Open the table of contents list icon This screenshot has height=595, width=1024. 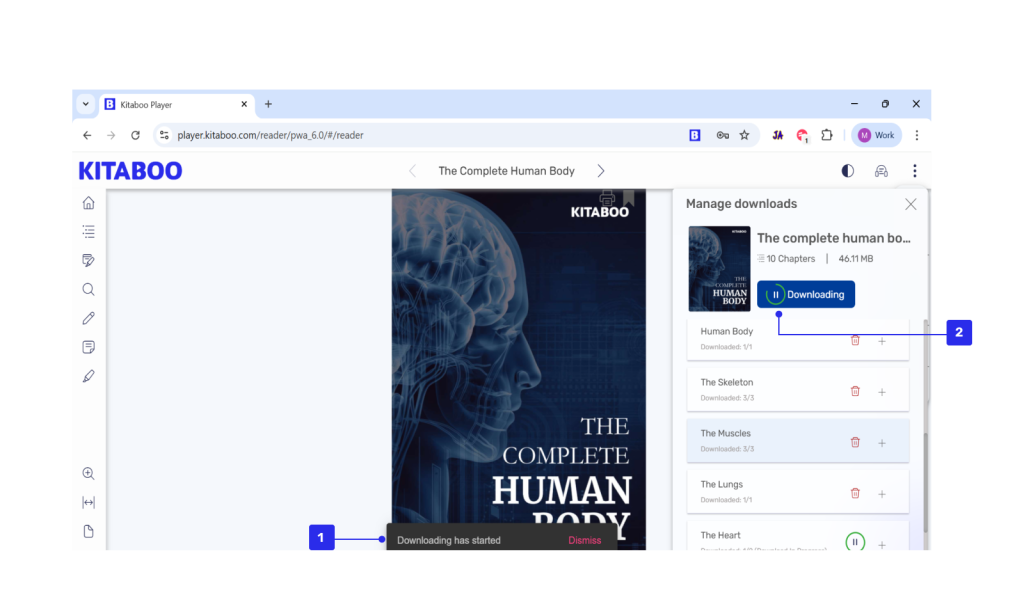pos(89,231)
